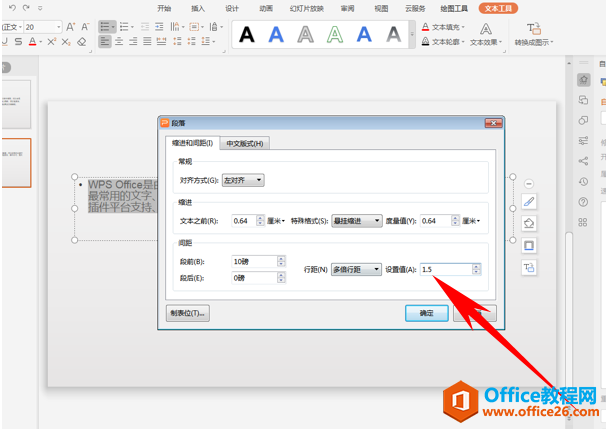606x429 pixels.
Task: Open the convert to diagram (转换成图示) dropdown
Action: (x=534, y=35)
